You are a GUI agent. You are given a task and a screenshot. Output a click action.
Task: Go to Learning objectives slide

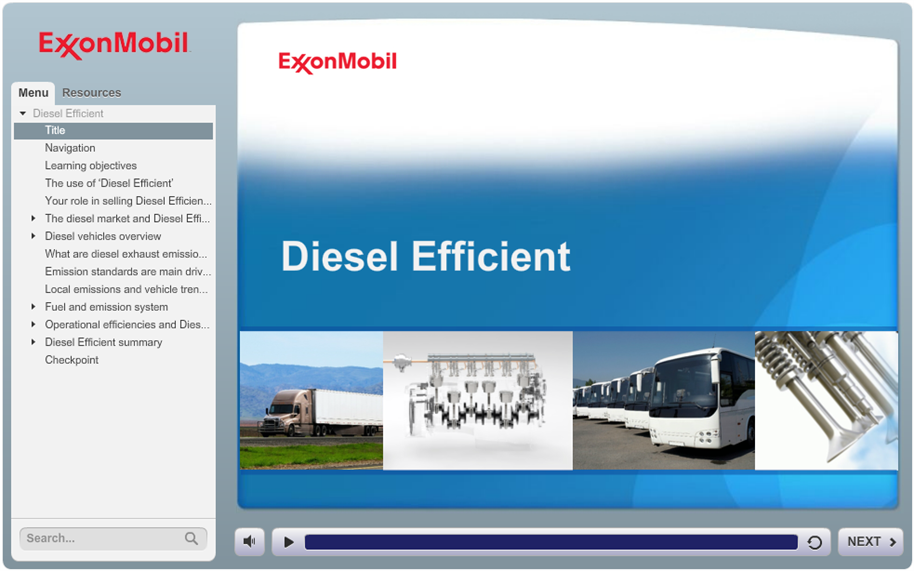coord(91,166)
